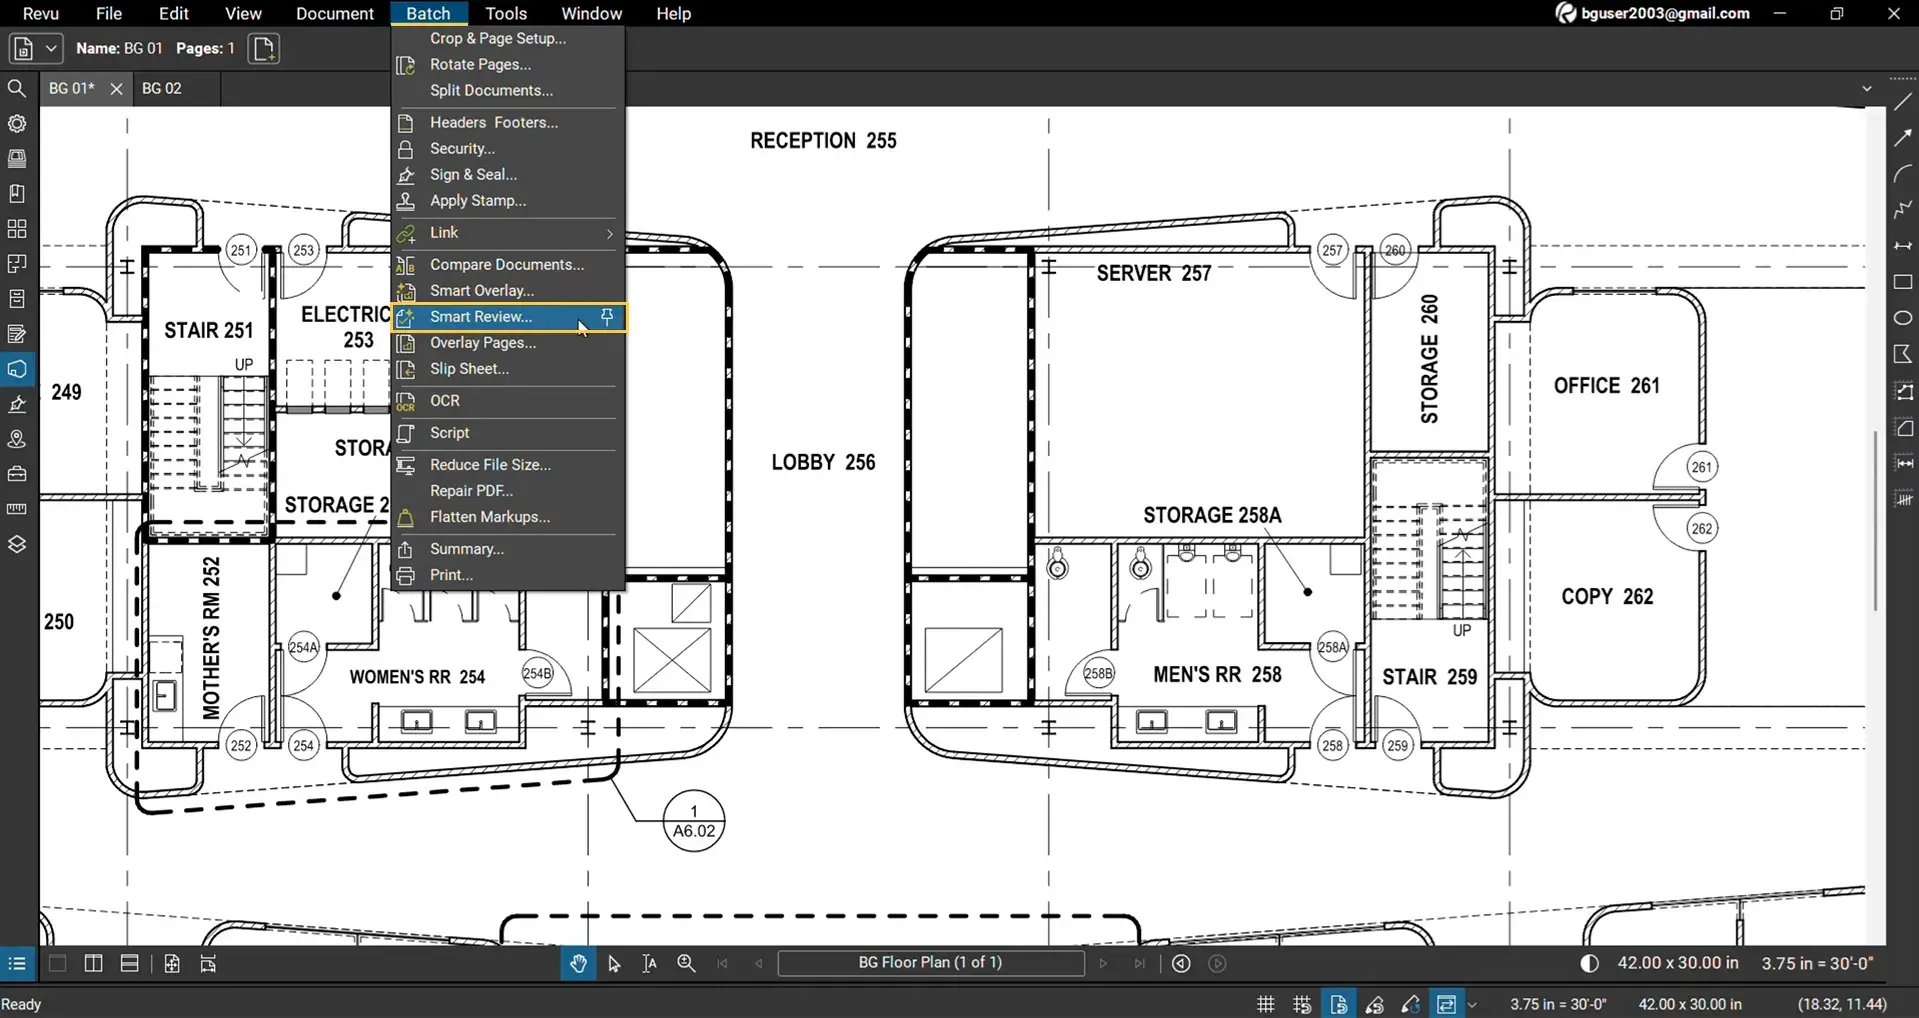1919x1018 pixels.
Task: Toggle Snap to Grid status button
Action: [1302, 1004]
